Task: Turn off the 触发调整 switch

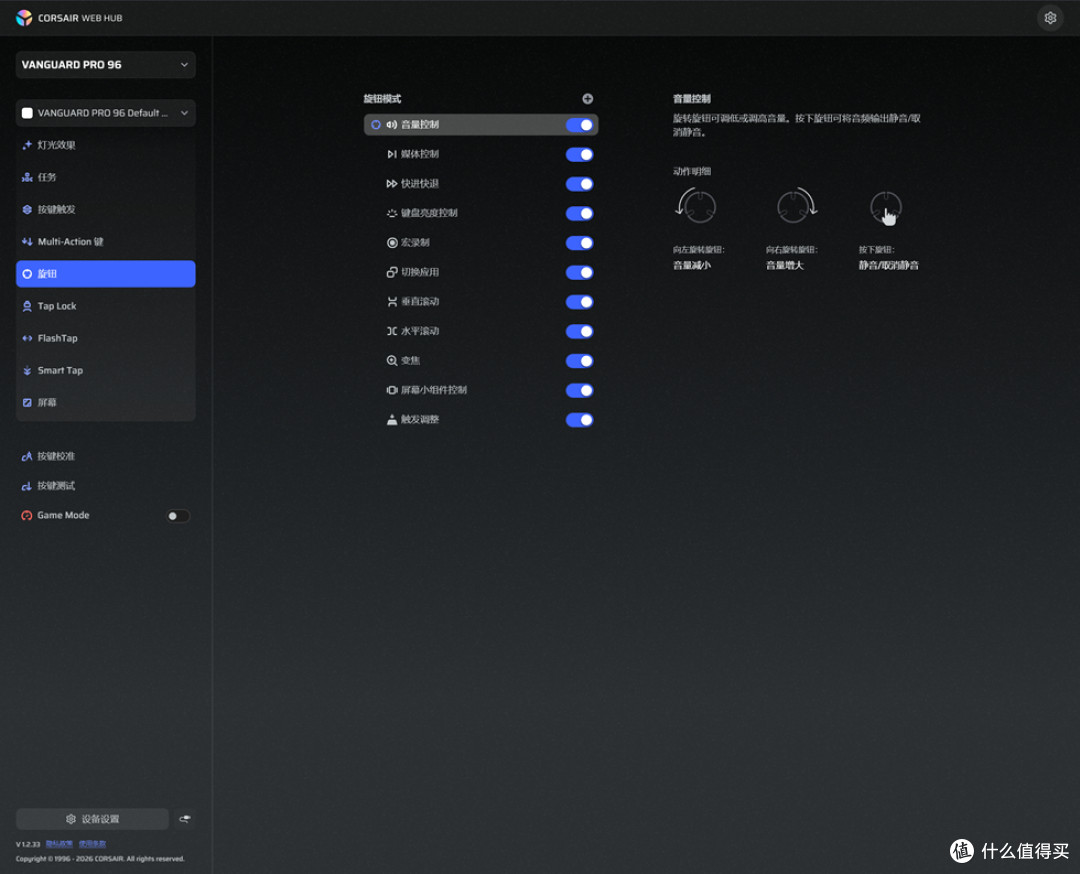Action: coord(579,420)
